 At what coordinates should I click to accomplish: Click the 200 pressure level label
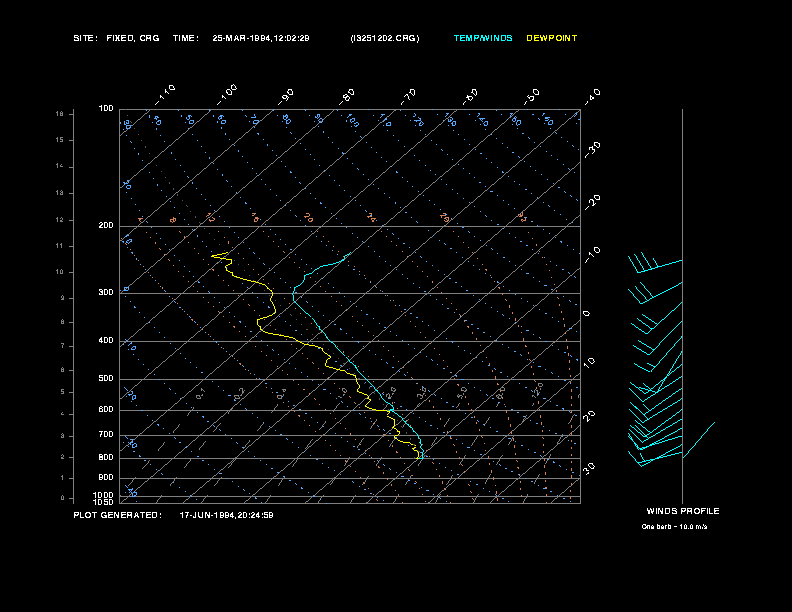tap(106, 226)
